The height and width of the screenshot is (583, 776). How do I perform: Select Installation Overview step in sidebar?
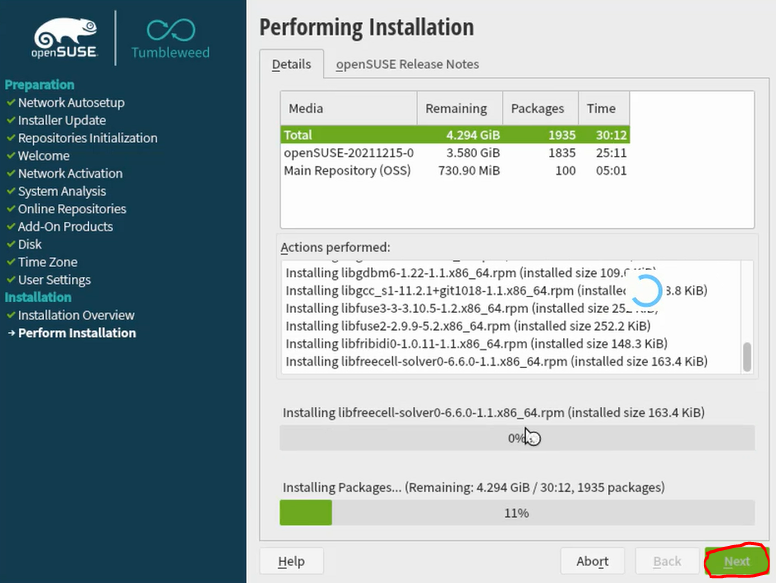coord(76,315)
